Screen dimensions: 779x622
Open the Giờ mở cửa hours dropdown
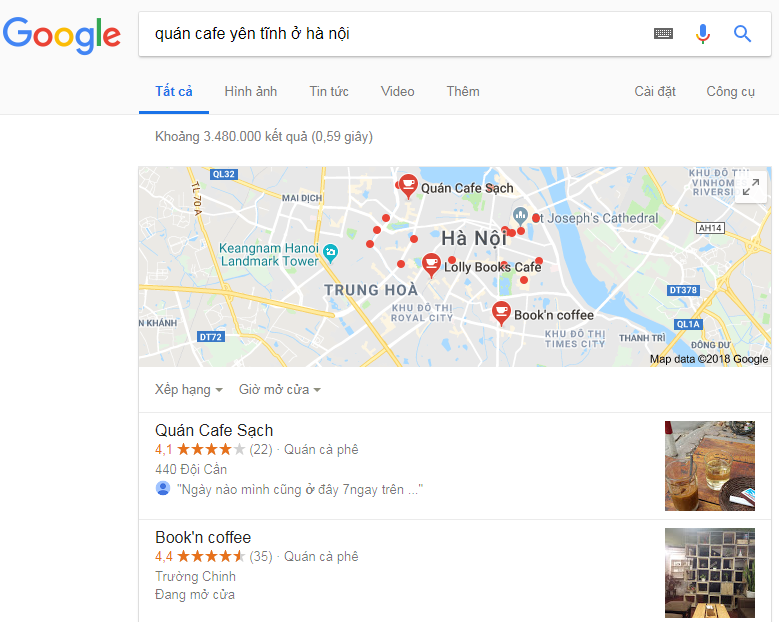point(280,389)
